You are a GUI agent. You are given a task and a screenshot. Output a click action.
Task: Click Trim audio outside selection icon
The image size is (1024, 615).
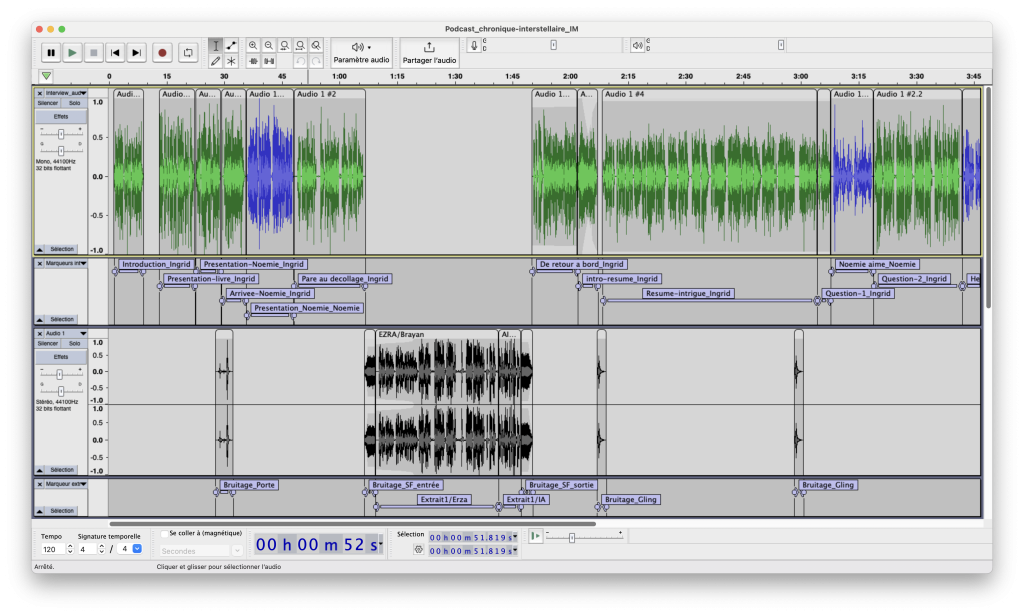point(253,61)
